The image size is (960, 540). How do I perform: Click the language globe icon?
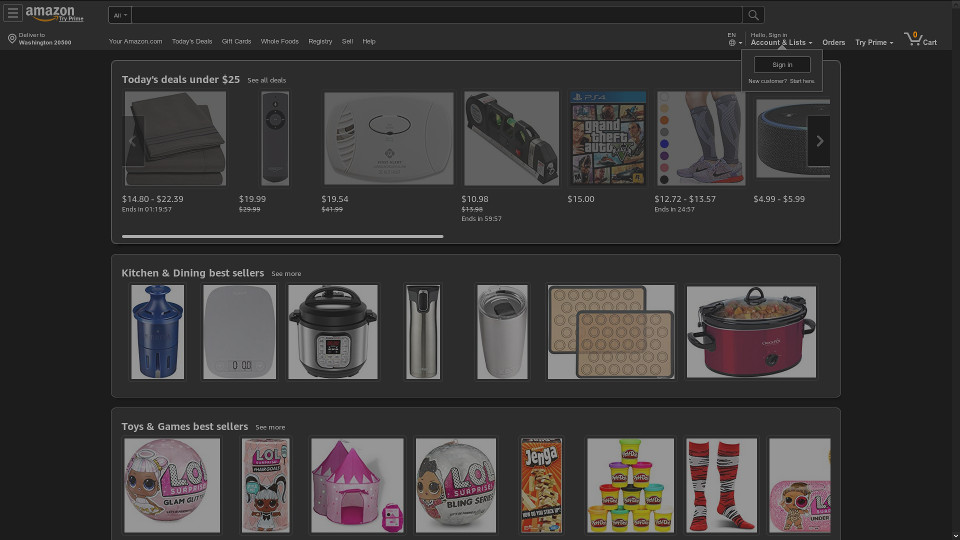pos(732,43)
